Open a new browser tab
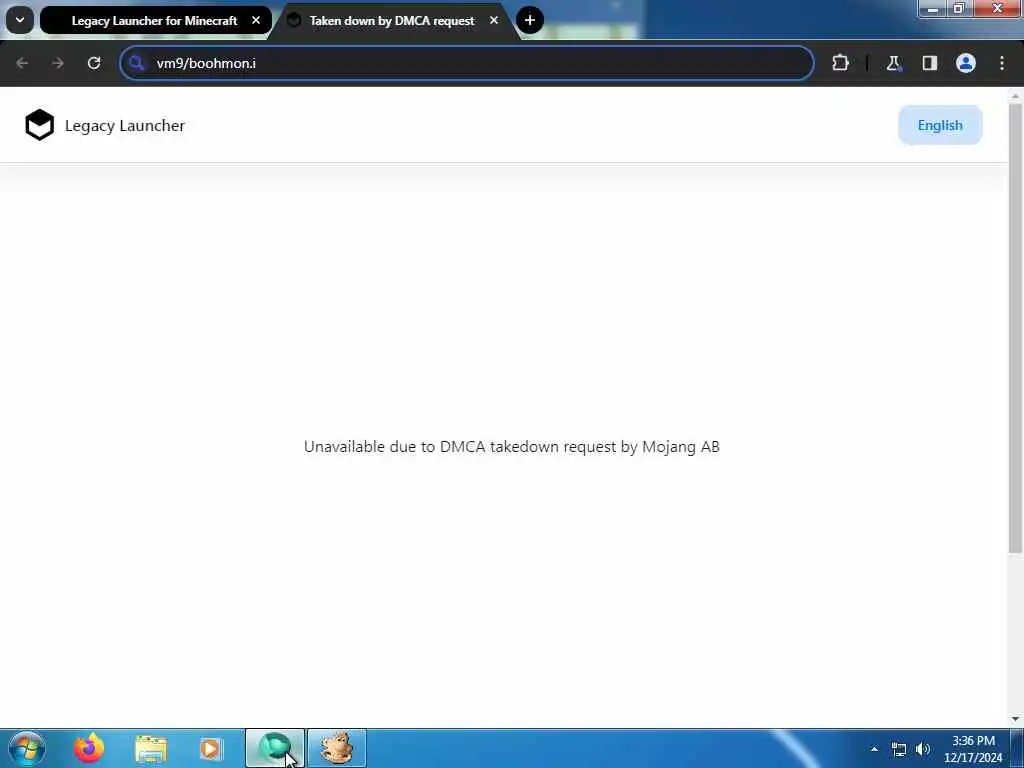1024x768 pixels. (530, 20)
